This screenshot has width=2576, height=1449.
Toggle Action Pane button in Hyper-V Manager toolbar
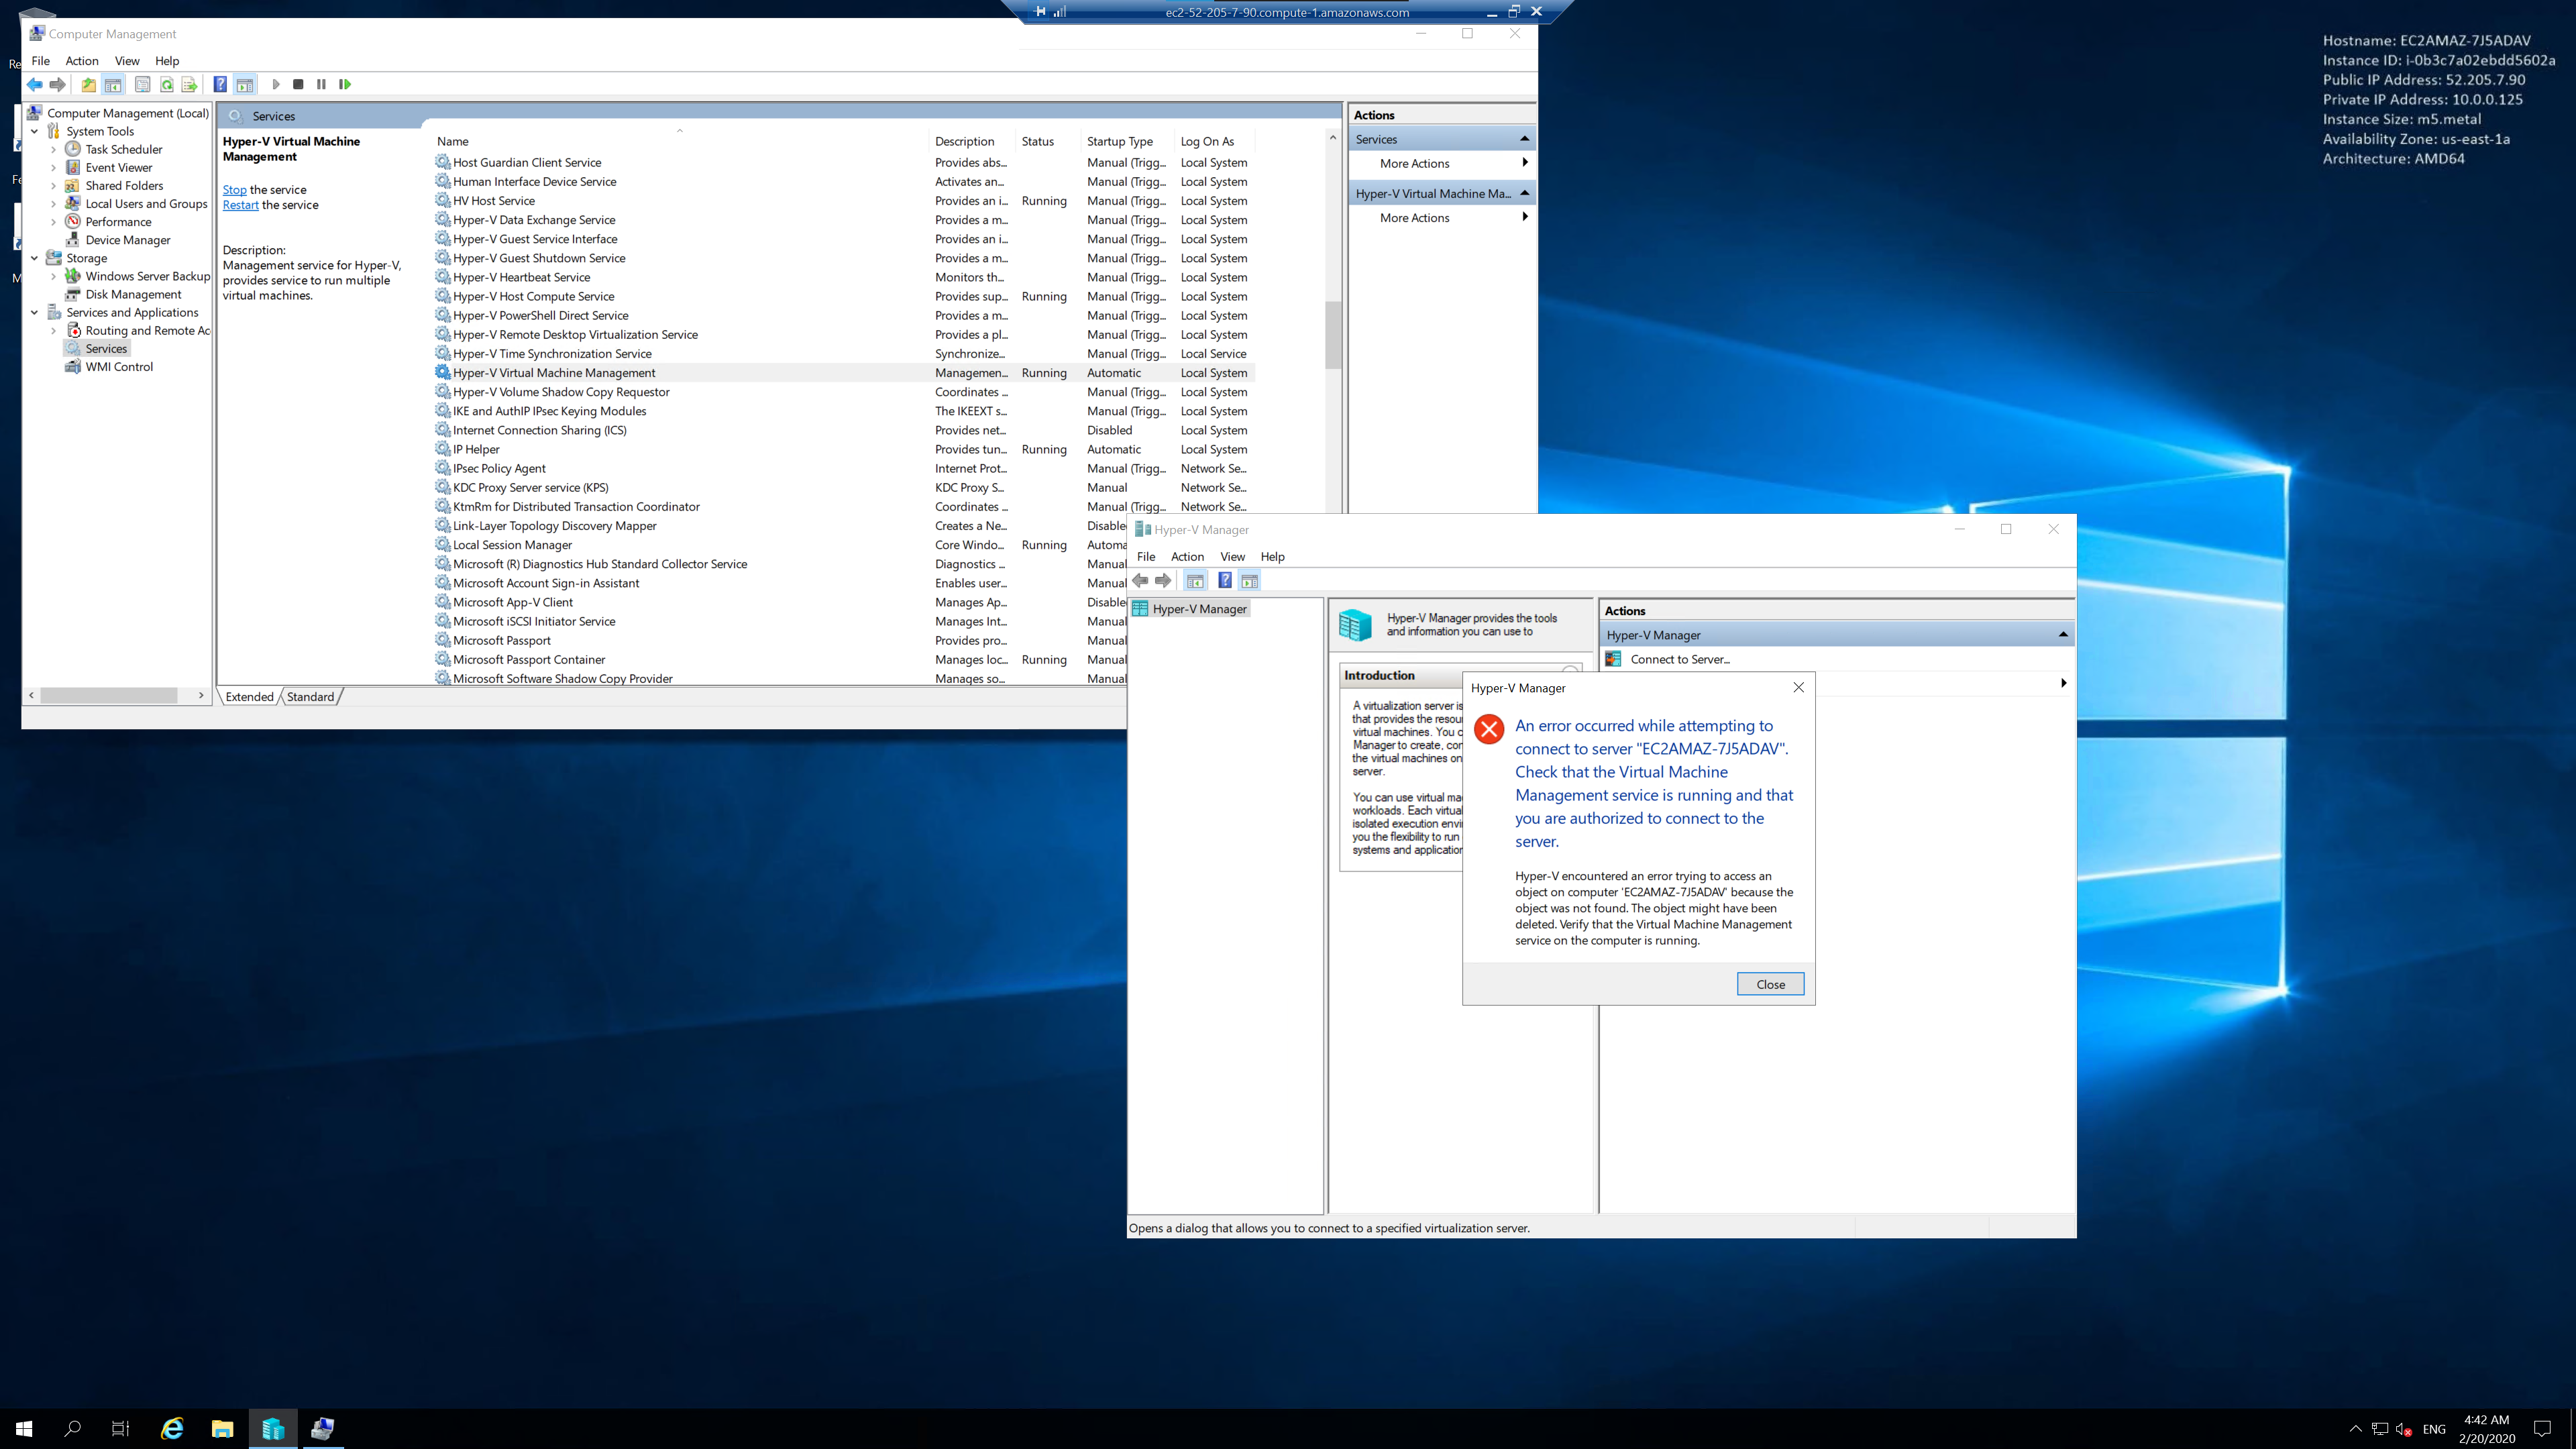pos(1249,581)
